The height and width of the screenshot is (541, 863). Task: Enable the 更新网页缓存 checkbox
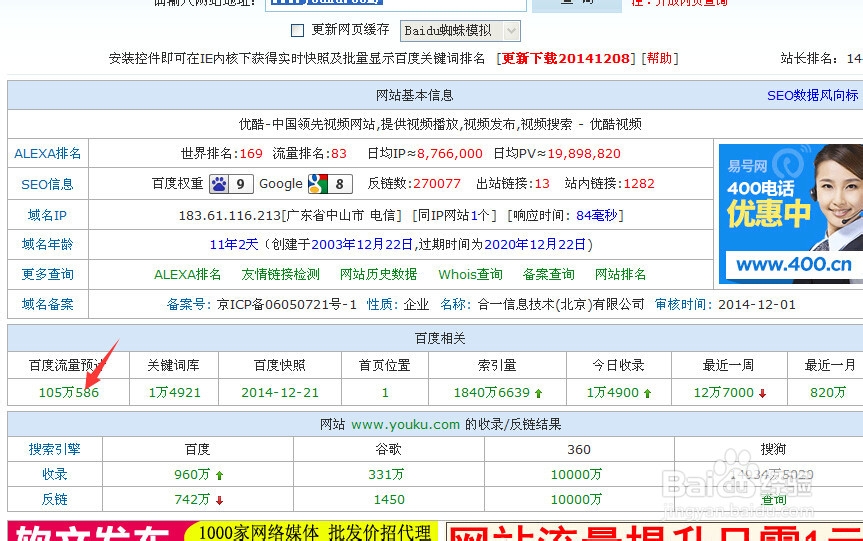[297, 30]
